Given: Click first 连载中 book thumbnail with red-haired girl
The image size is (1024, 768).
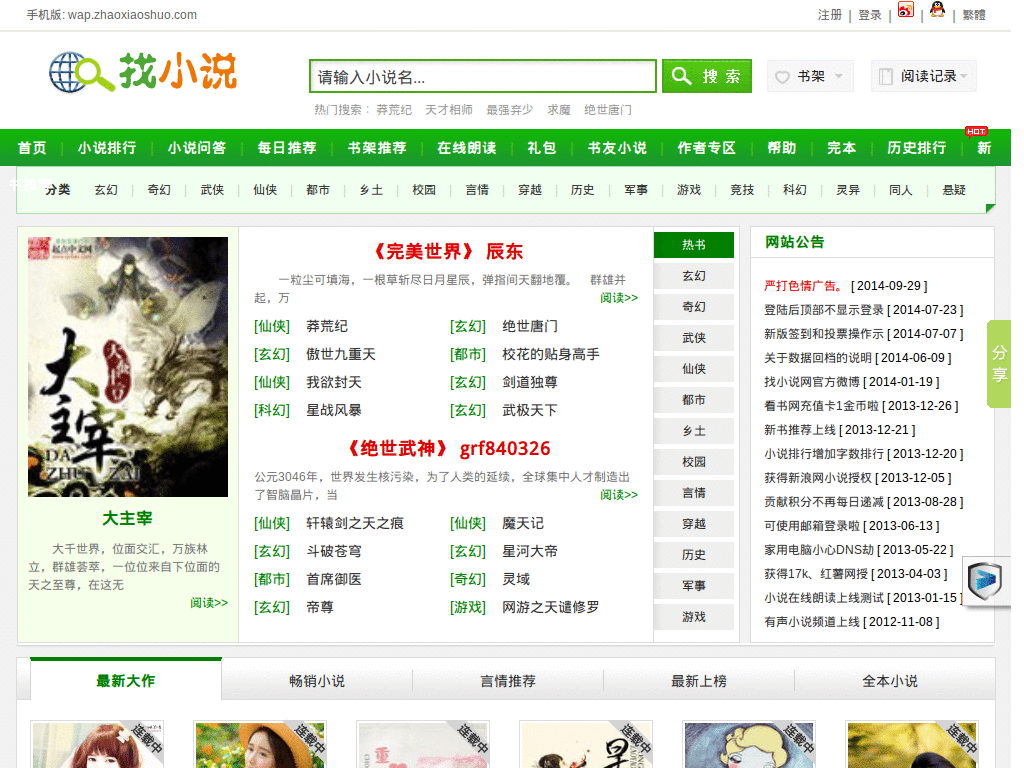Looking at the screenshot, I should pyautogui.click(x=97, y=745).
